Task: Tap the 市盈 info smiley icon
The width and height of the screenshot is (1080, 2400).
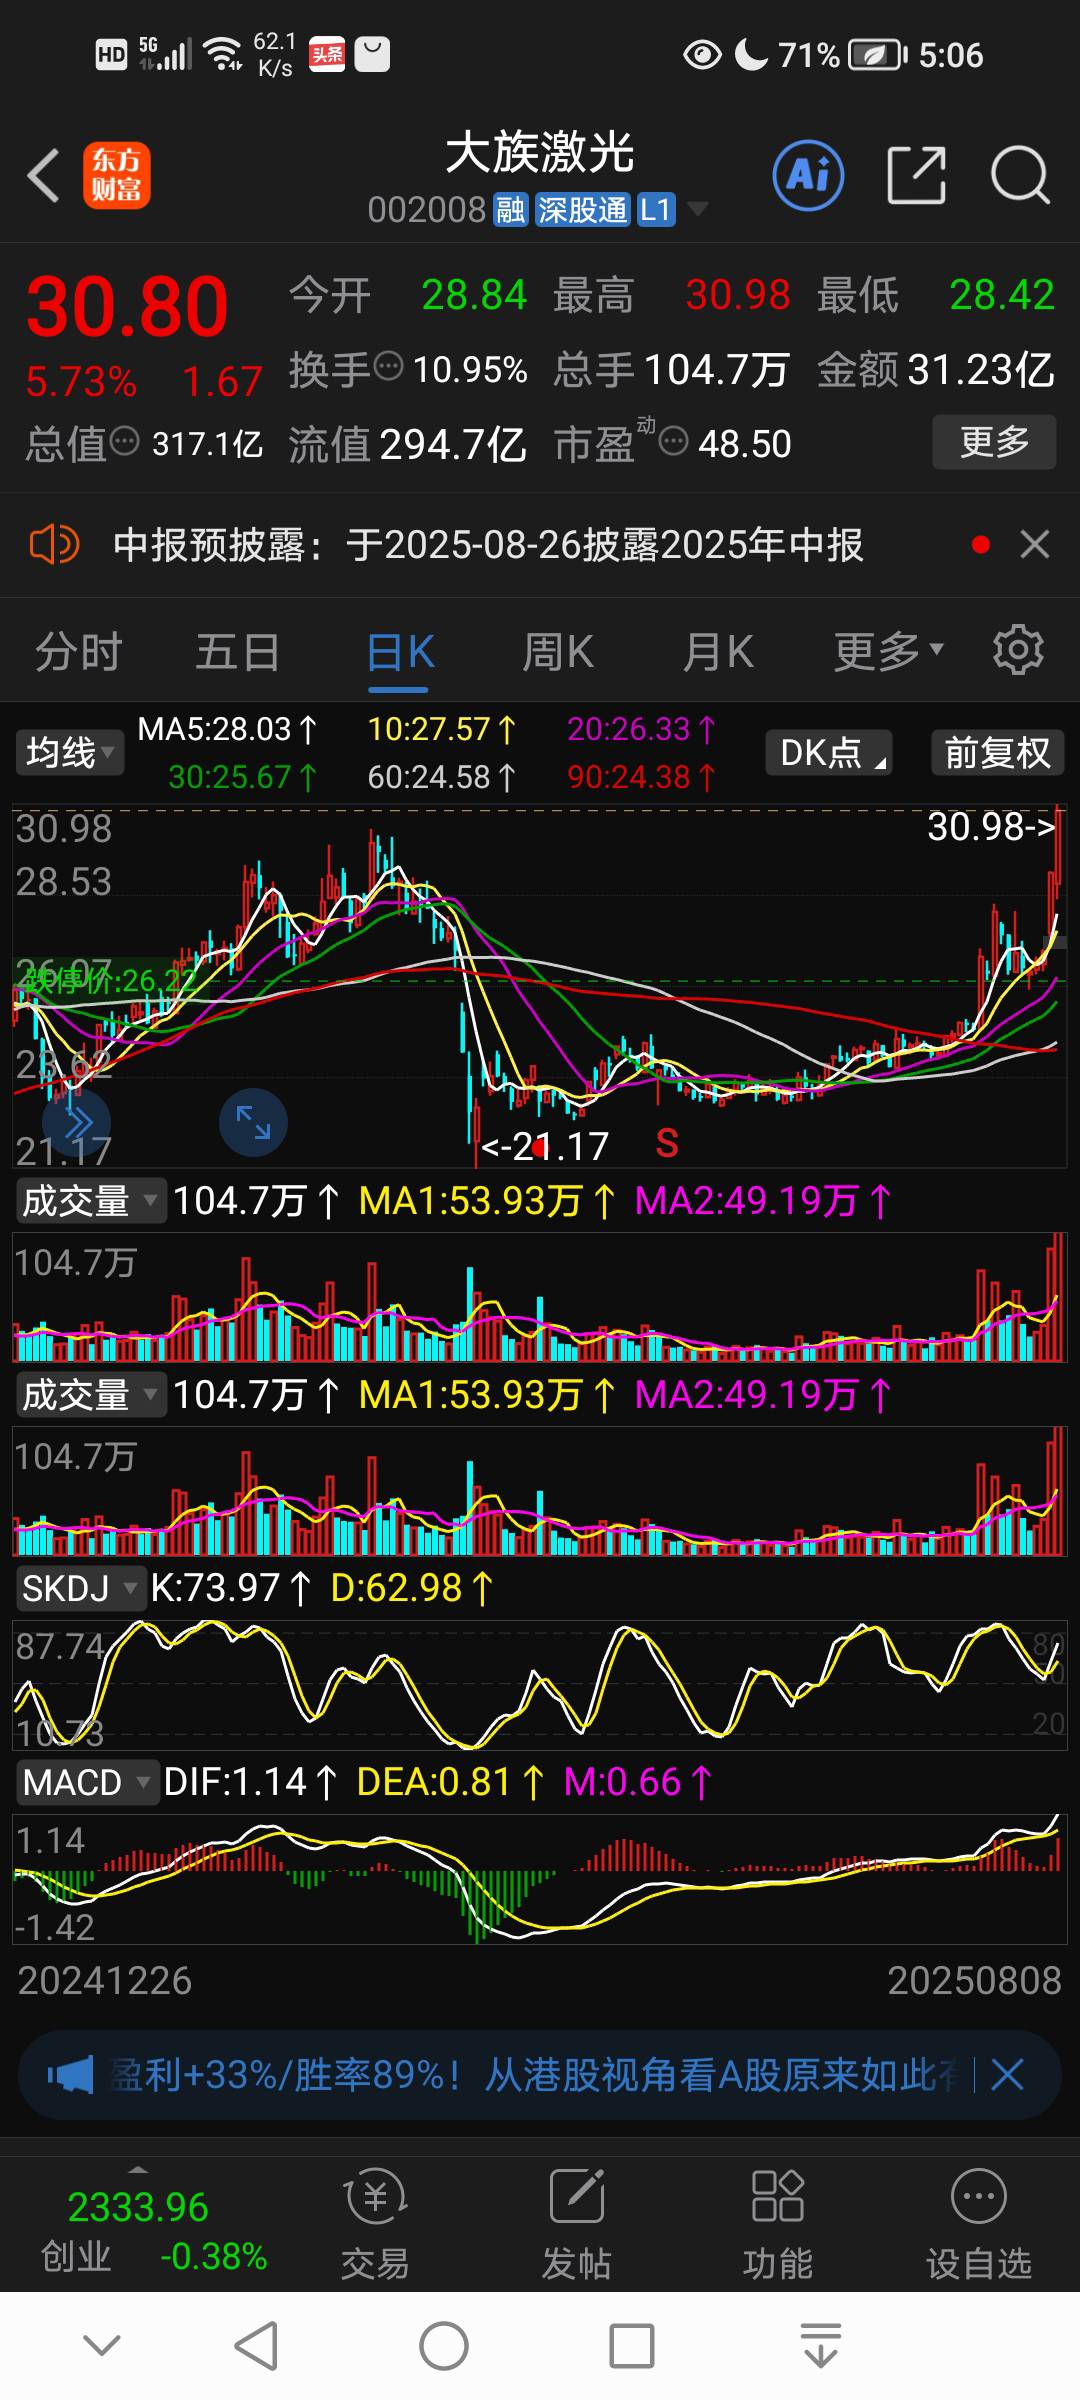Action: pyautogui.click(x=674, y=440)
